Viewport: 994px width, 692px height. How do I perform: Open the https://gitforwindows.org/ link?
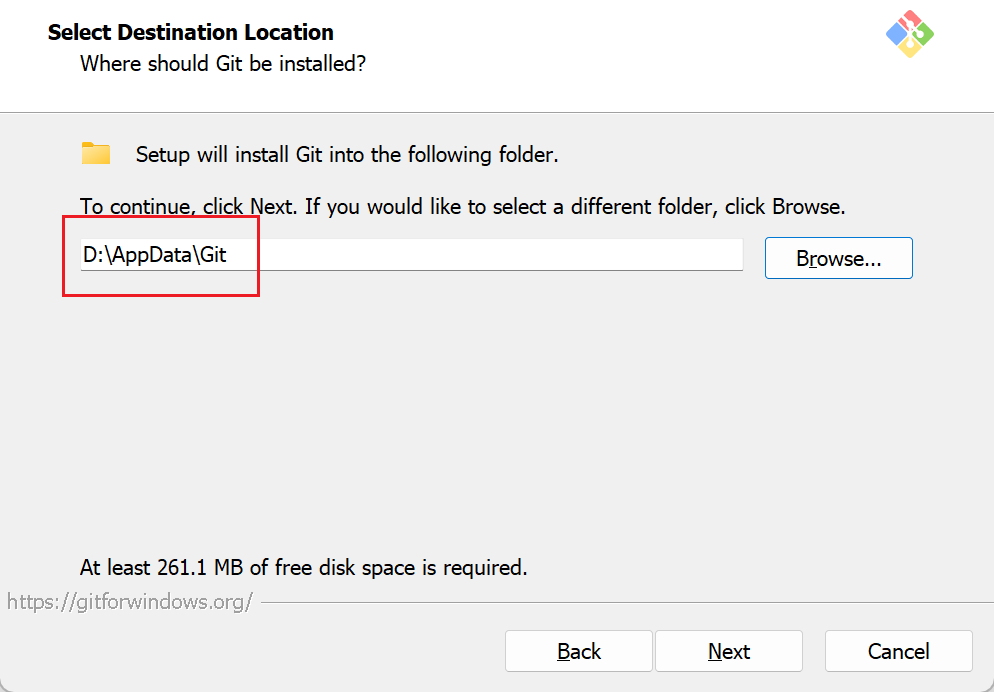point(130,601)
